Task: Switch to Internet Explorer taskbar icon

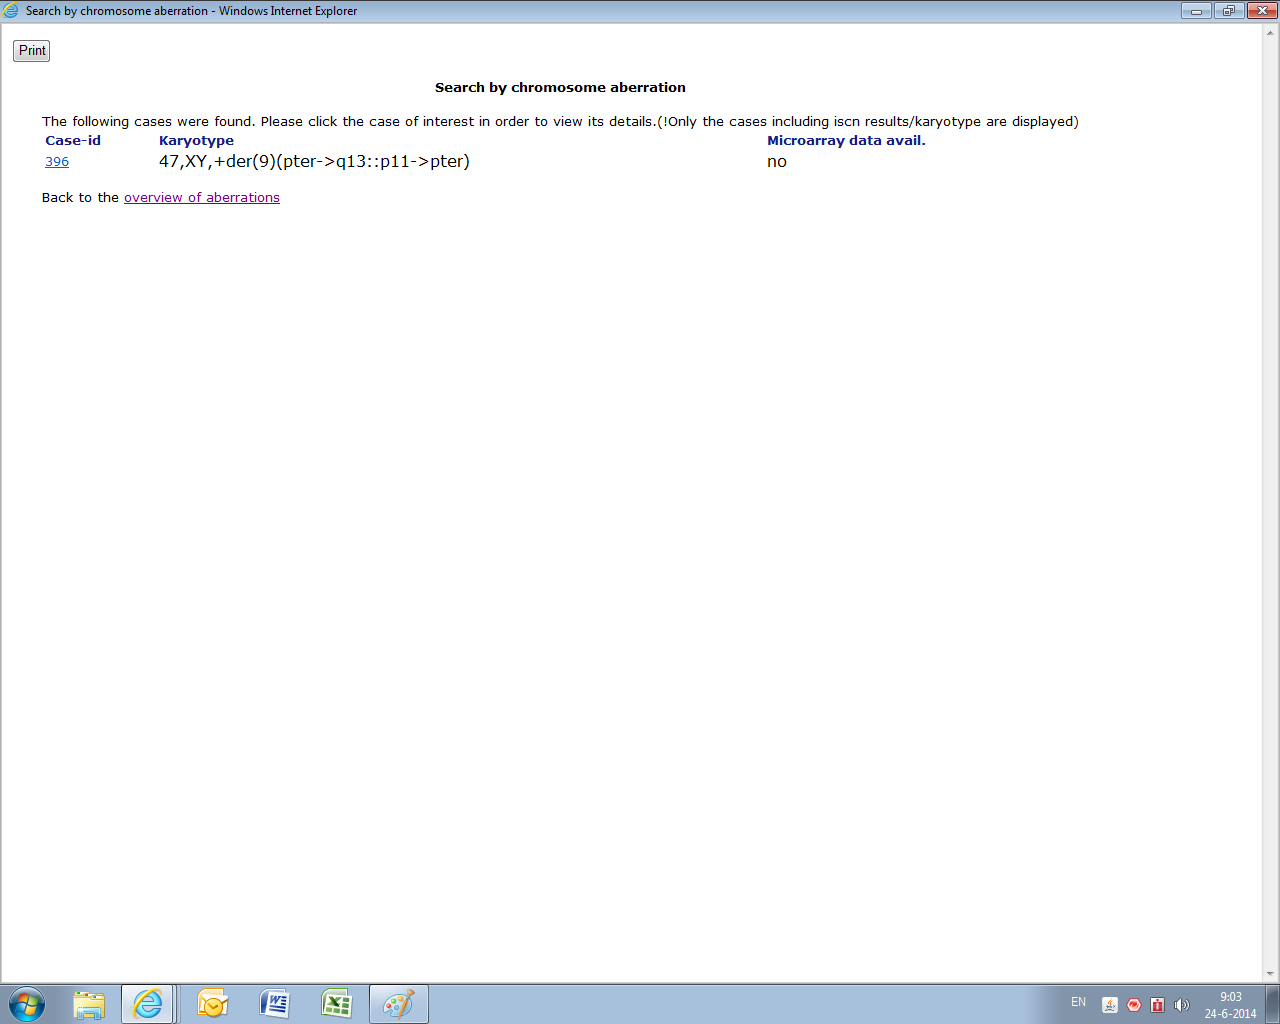Action: click(x=148, y=1004)
